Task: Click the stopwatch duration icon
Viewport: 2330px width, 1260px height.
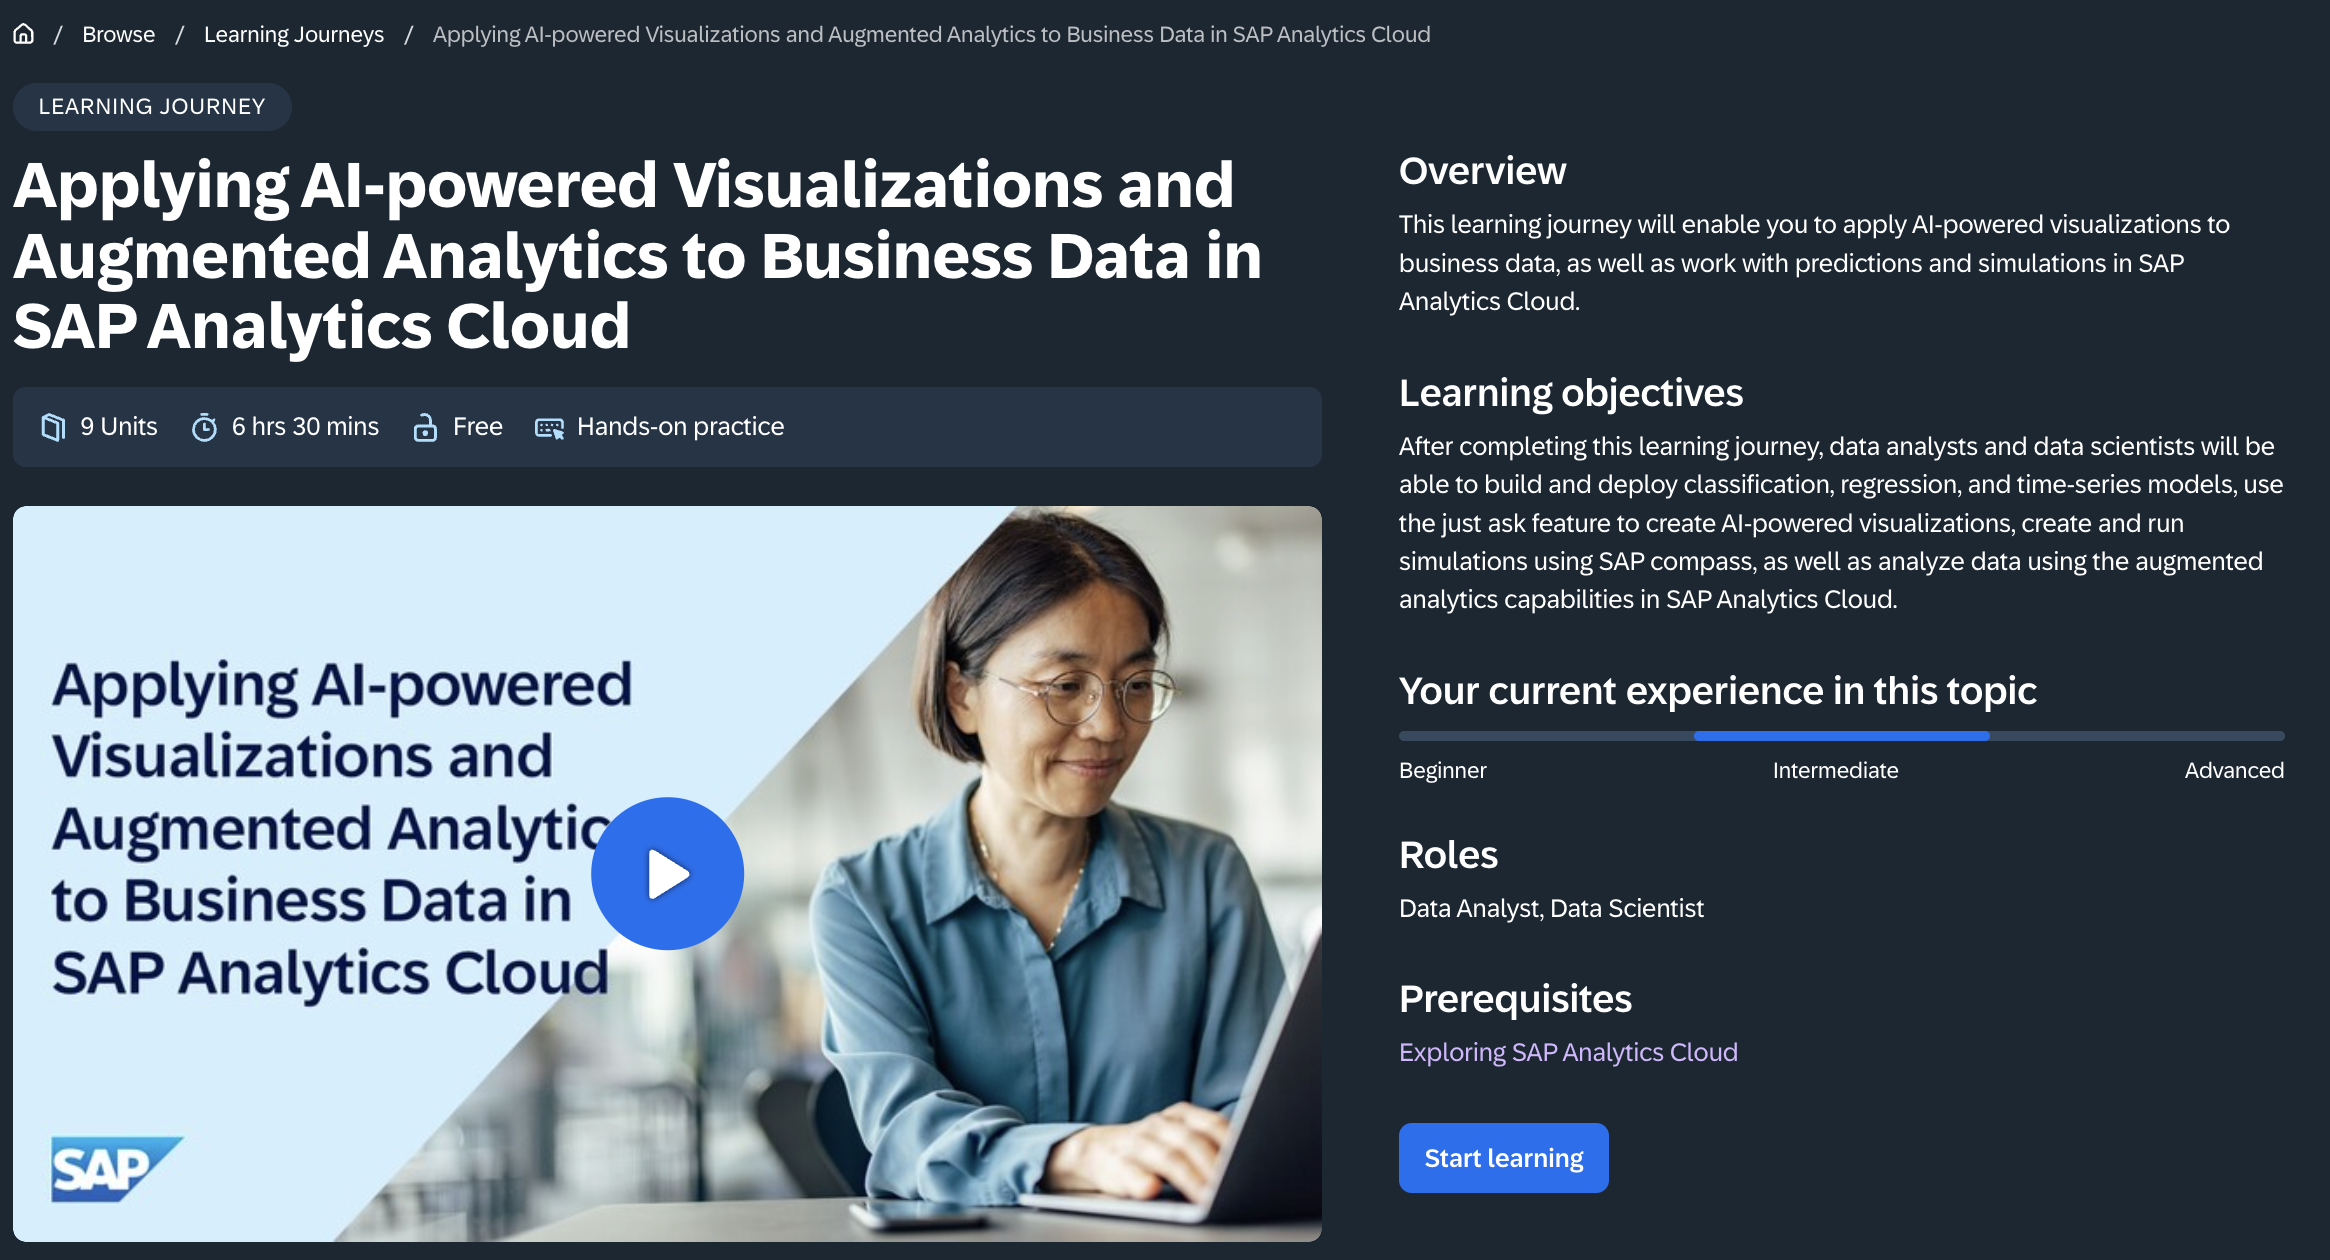Action: [x=204, y=427]
